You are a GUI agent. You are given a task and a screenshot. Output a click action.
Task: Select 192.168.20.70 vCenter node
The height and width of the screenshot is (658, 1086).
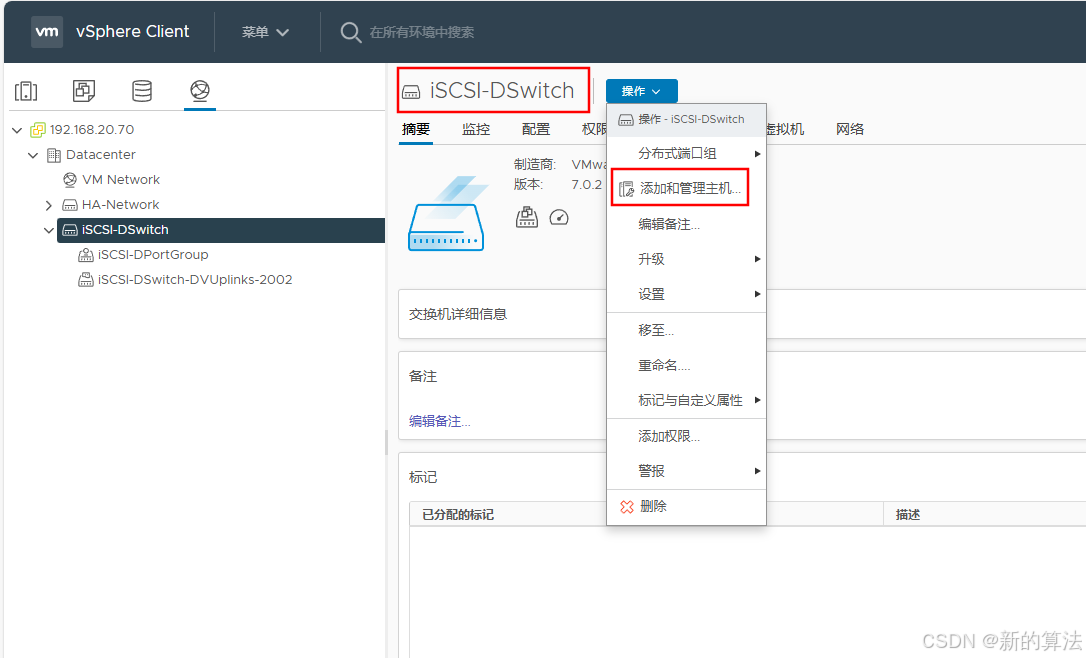coord(92,130)
